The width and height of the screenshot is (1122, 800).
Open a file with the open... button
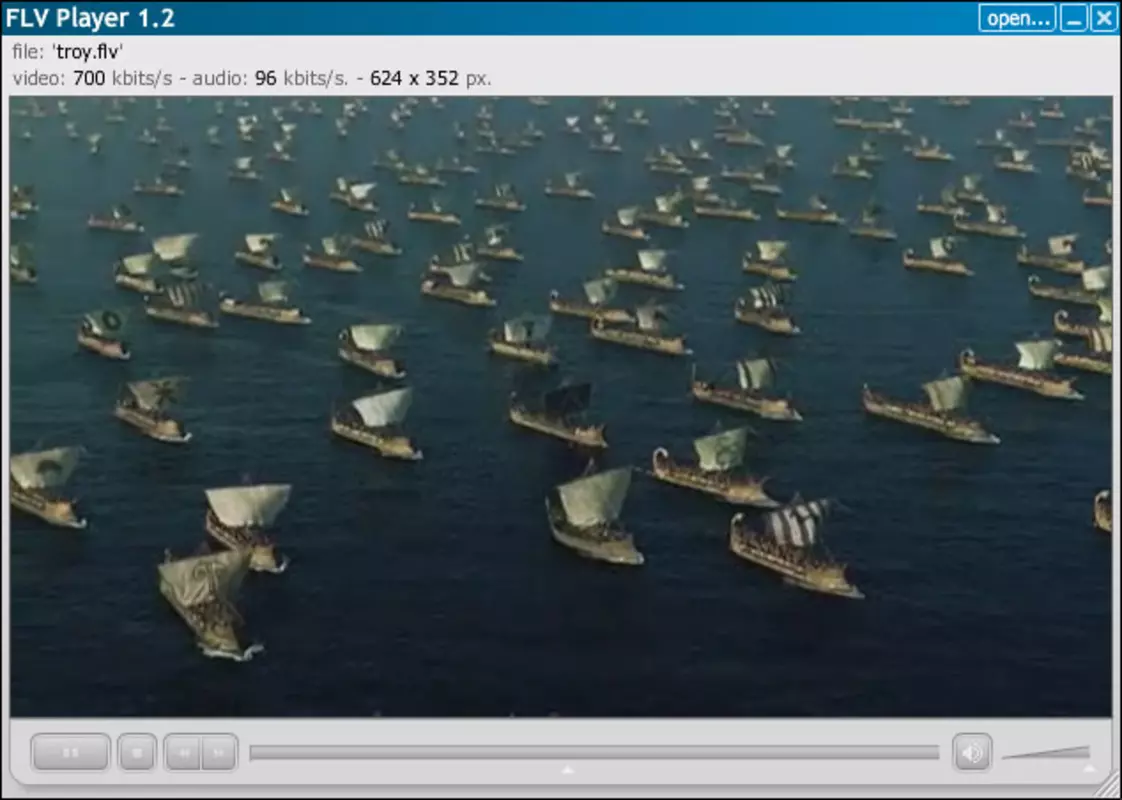(x=1017, y=18)
